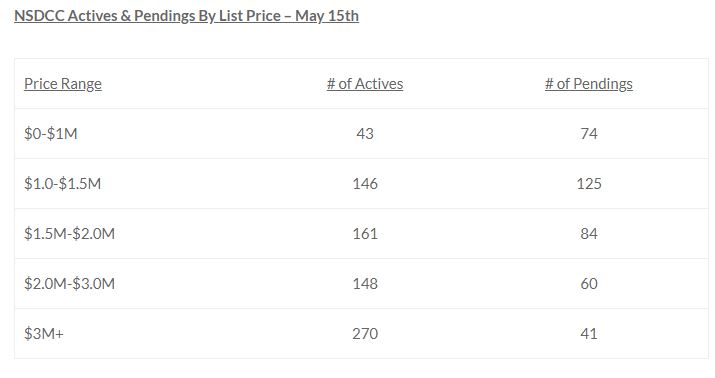The image size is (715, 378).
Task: Click the 125 pendings cell
Action: tap(589, 184)
